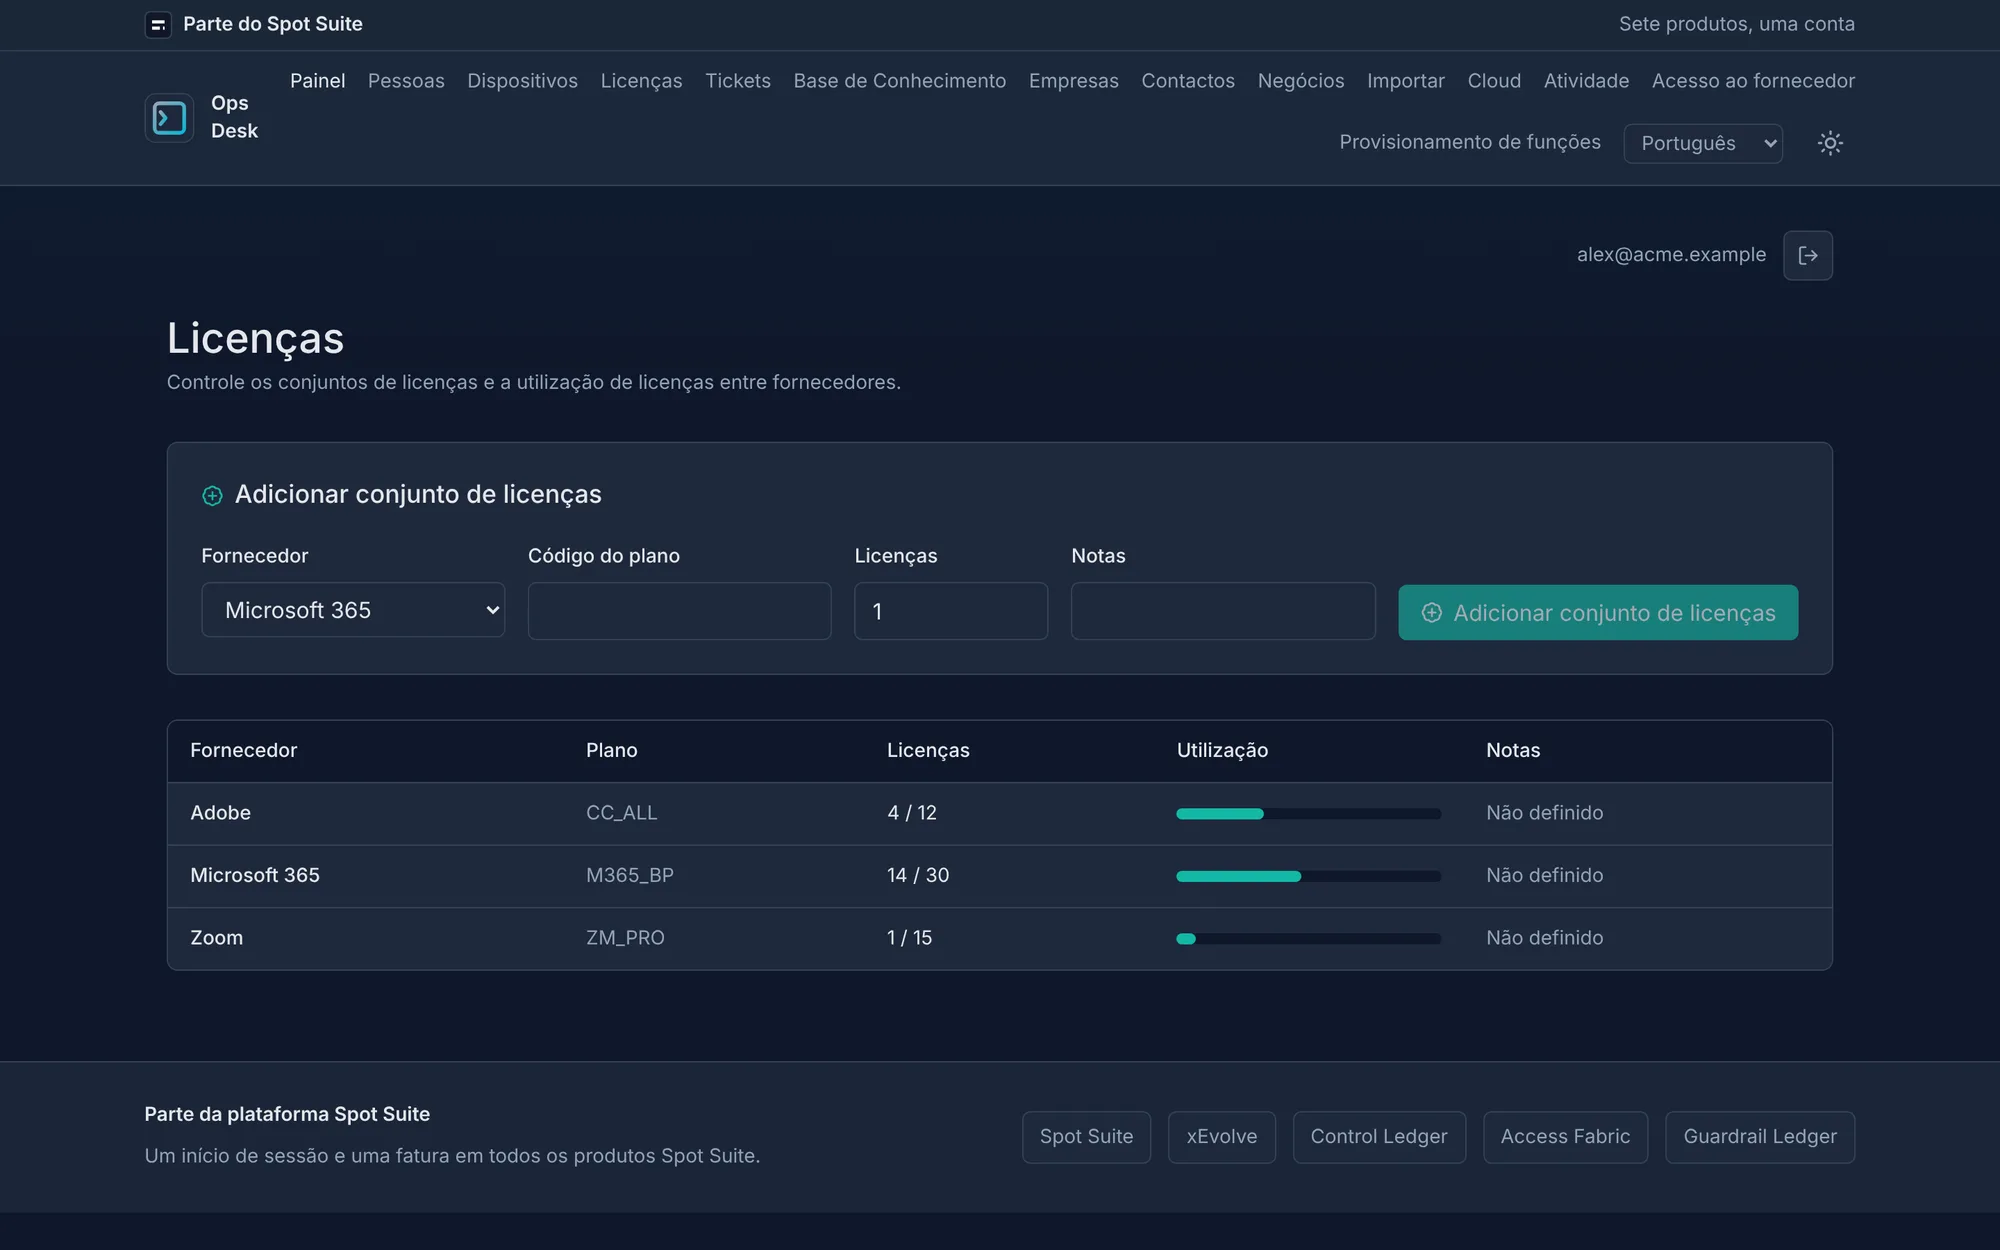Click the Zoom utilization progress bar

[x=1308, y=939]
